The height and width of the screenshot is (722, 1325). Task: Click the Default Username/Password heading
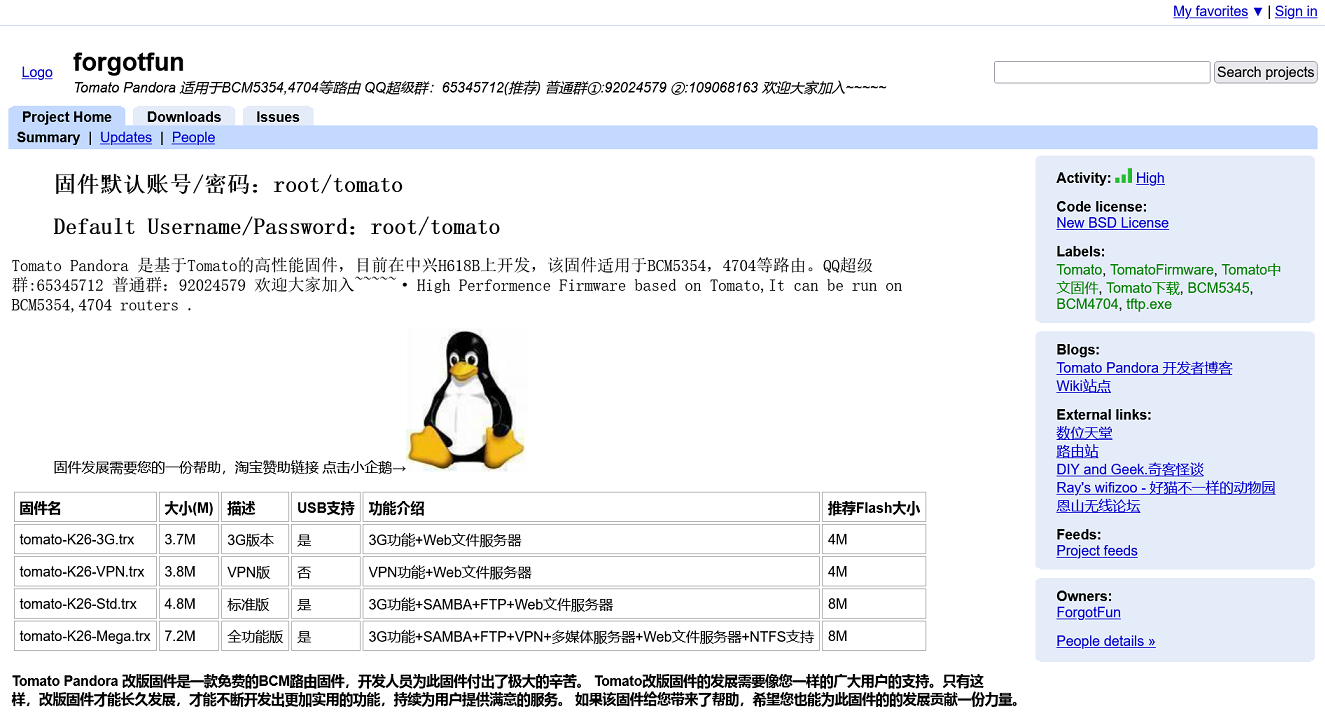pos(277,227)
